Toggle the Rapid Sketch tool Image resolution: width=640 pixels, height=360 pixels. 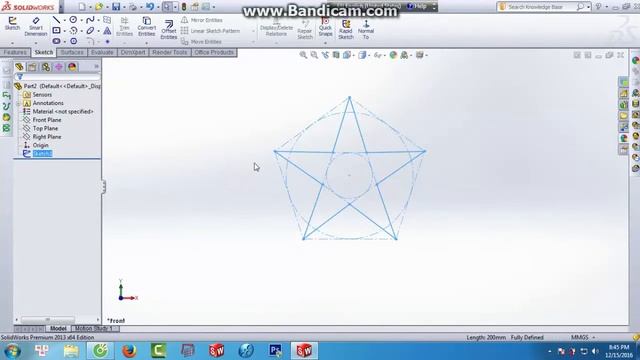pyautogui.click(x=346, y=29)
